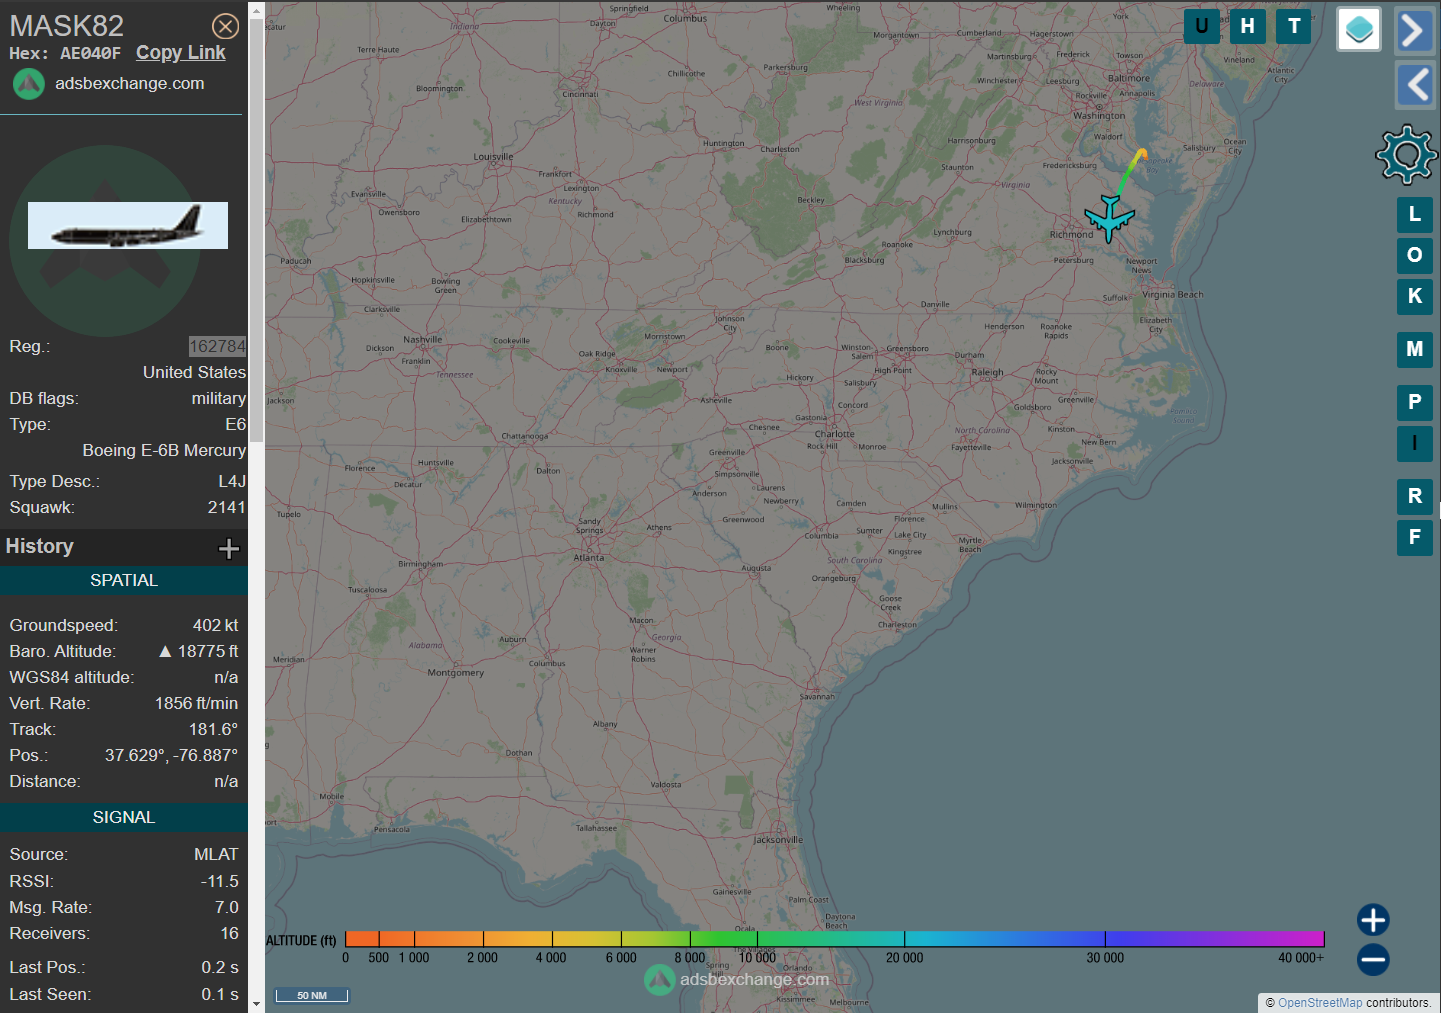This screenshot has height=1013, width=1441.
Task: Toggle the H map button
Action: (x=1247, y=26)
